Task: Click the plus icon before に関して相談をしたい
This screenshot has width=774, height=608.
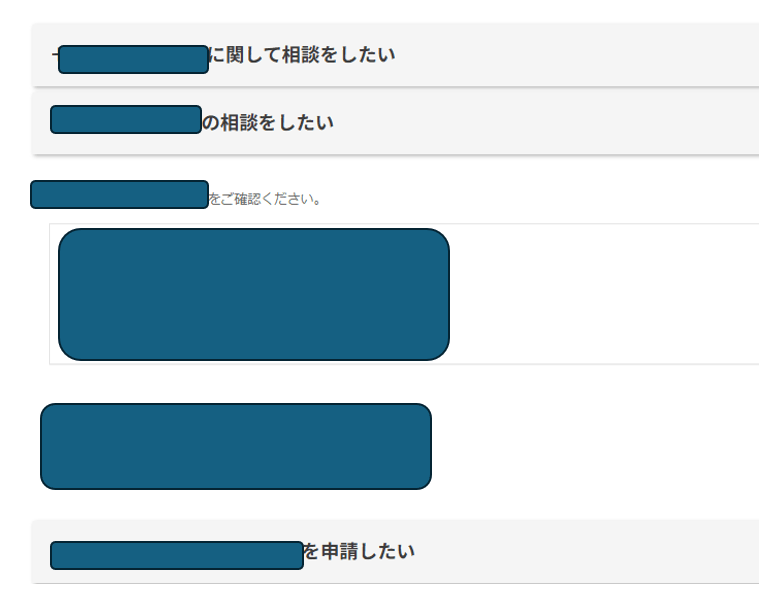Action: [x=55, y=54]
